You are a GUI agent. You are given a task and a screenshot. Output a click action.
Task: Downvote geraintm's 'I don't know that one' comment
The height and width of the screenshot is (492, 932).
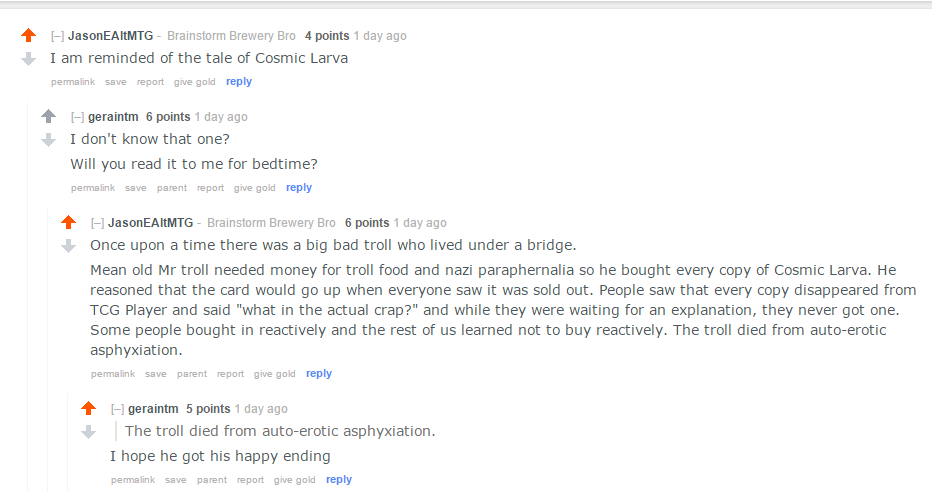point(49,140)
